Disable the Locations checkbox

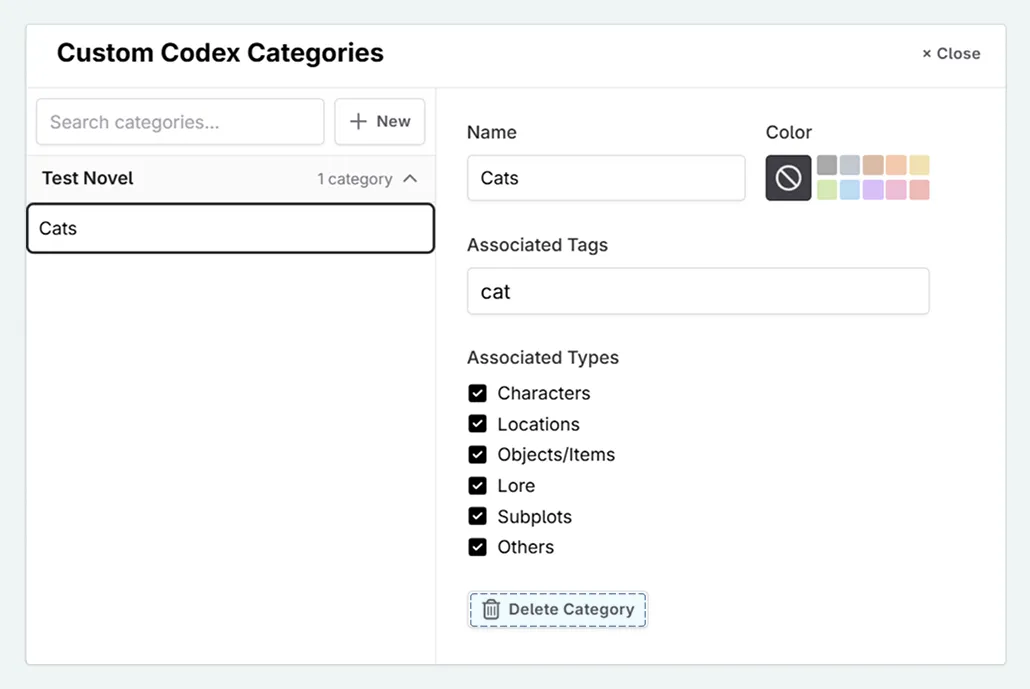click(477, 424)
